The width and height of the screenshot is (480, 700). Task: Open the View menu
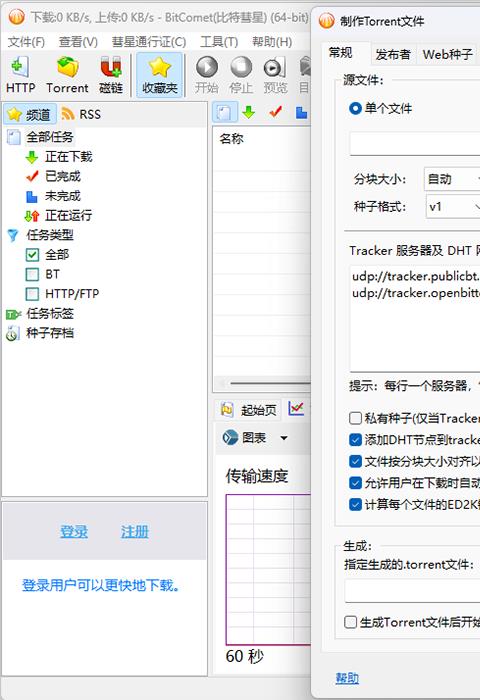pyautogui.click(x=78, y=42)
